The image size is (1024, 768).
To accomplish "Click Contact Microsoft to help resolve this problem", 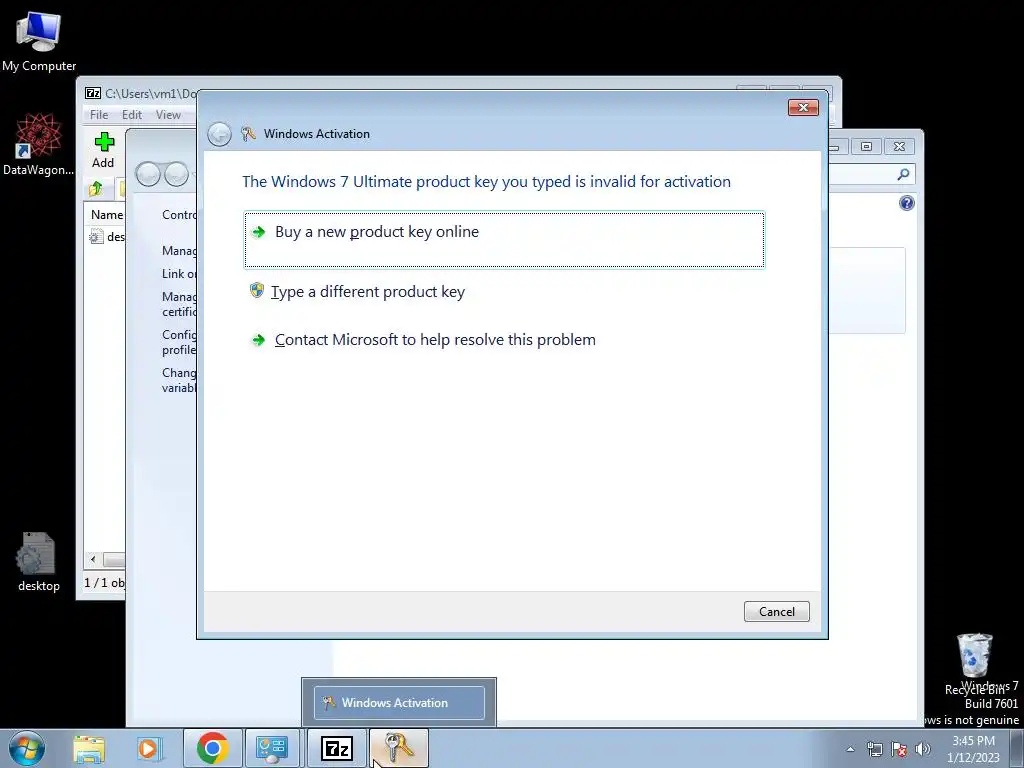I will [x=423, y=340].
